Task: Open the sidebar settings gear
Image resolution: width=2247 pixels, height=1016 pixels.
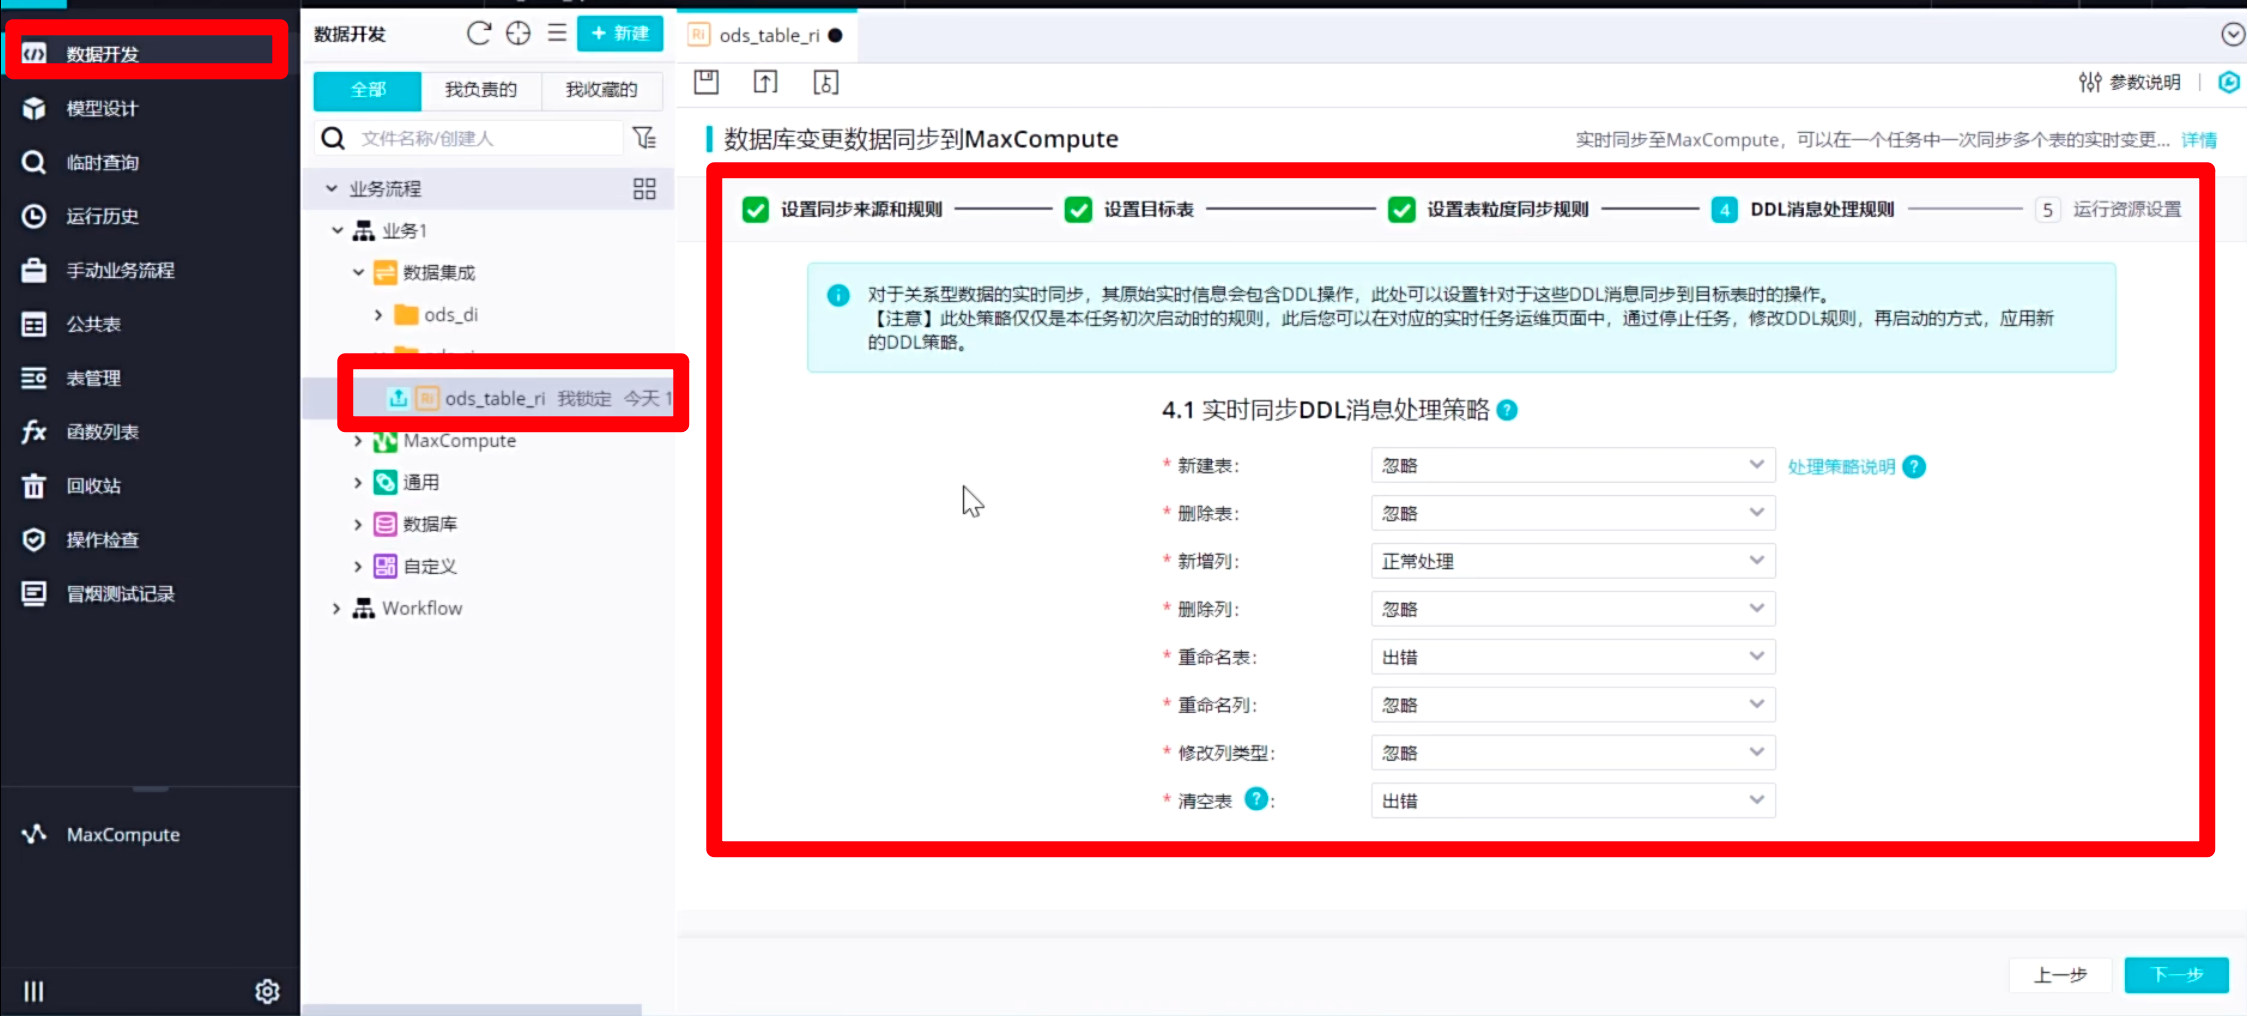Action: pyautogui.click(x=267, y=991)
